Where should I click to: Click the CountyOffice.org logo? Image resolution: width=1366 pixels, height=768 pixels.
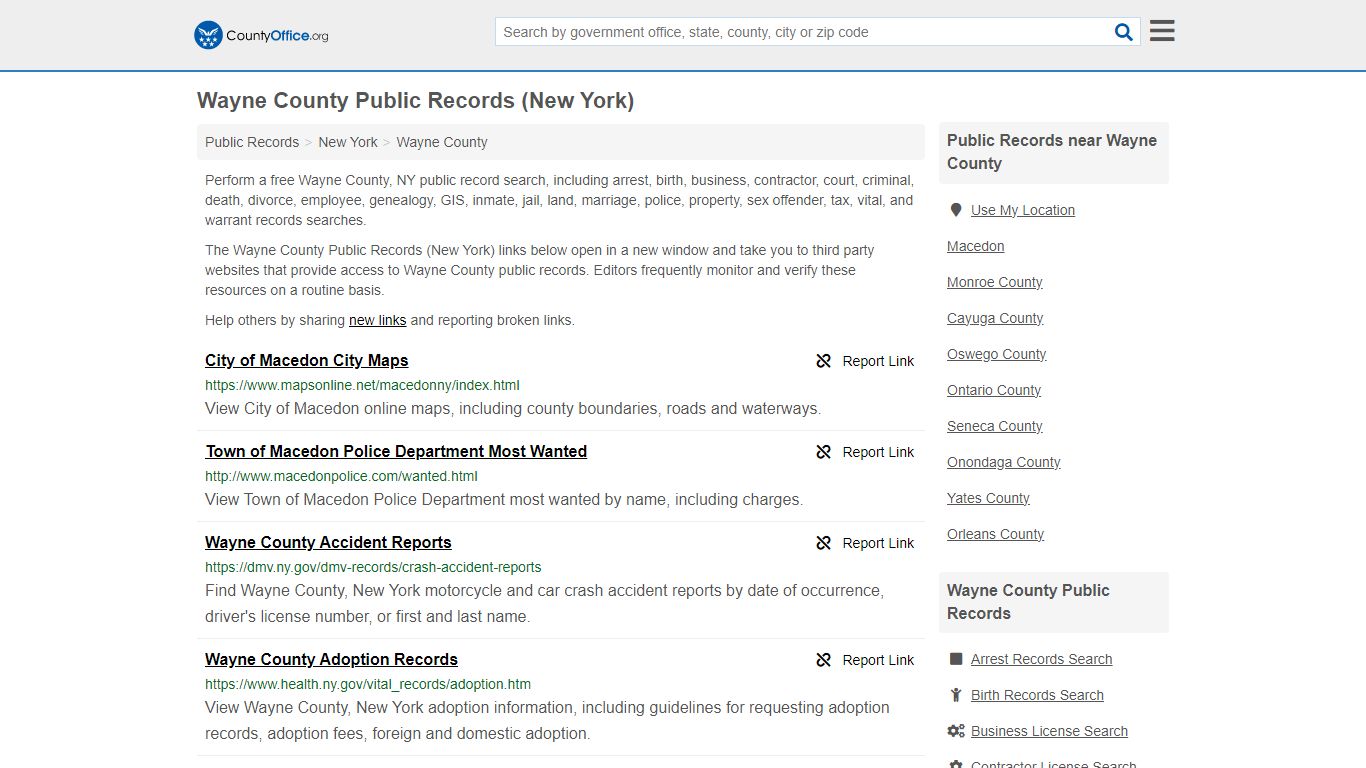click(x=261, y=35)
